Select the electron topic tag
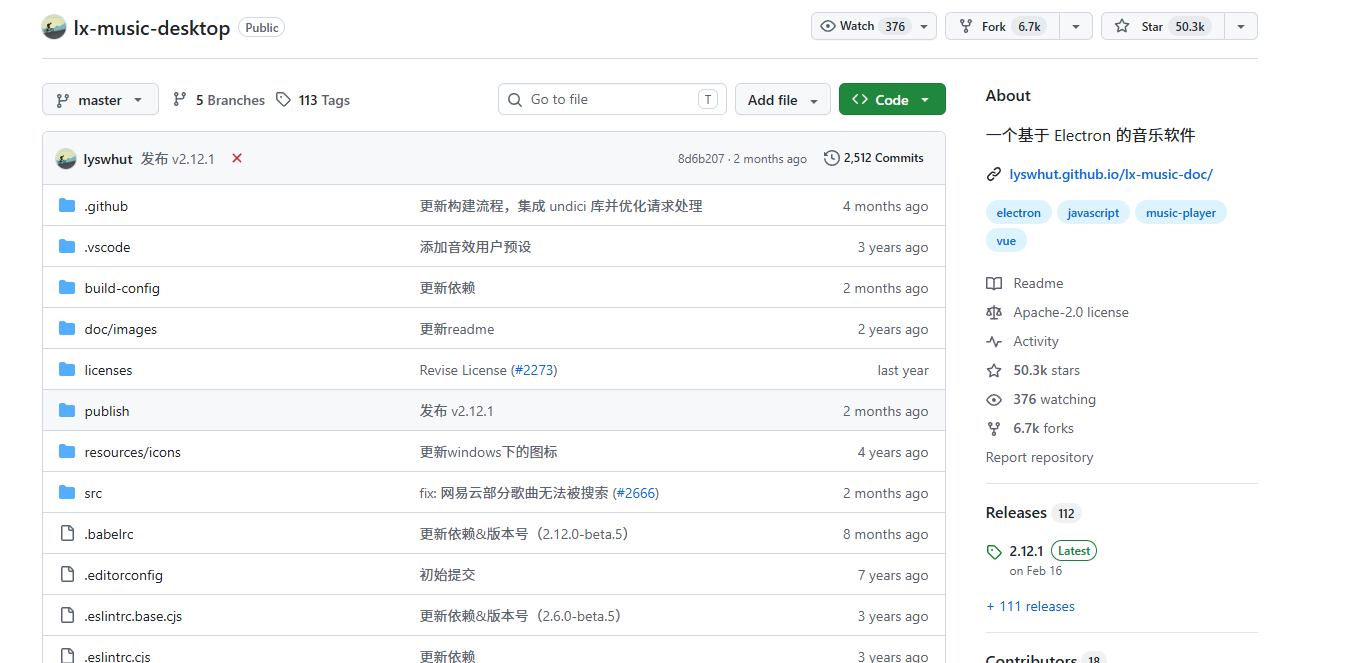The image size is (1363, 663). (1018, 212)
